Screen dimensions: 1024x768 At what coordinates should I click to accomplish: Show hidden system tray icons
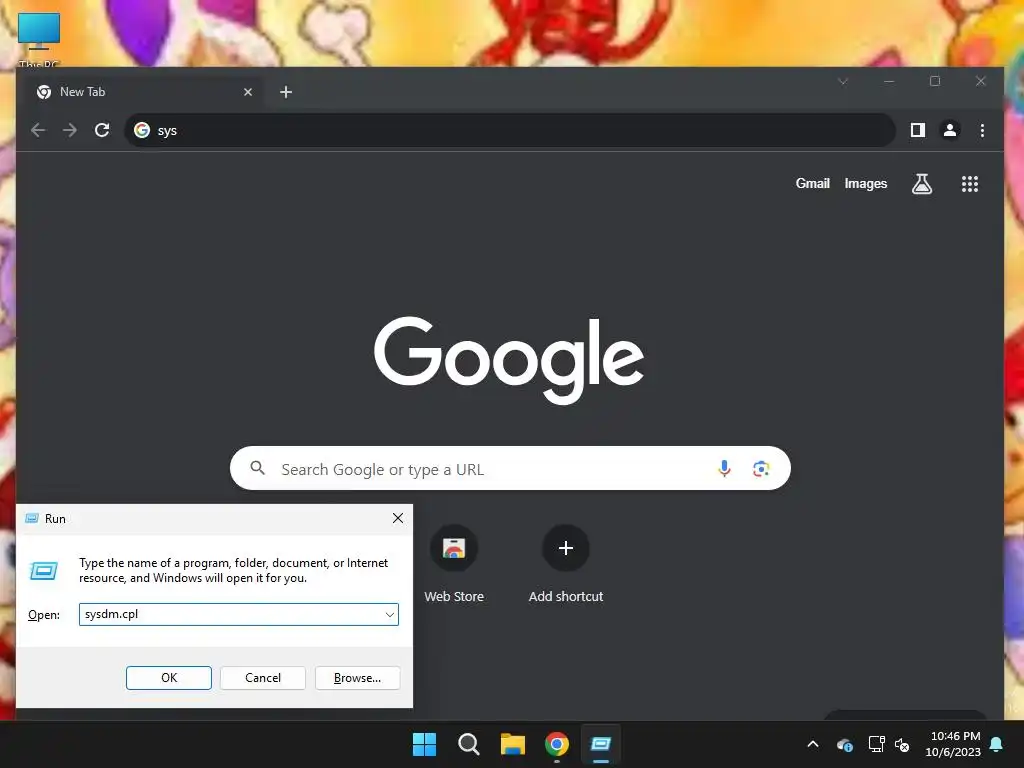click(x=813, y=744)
